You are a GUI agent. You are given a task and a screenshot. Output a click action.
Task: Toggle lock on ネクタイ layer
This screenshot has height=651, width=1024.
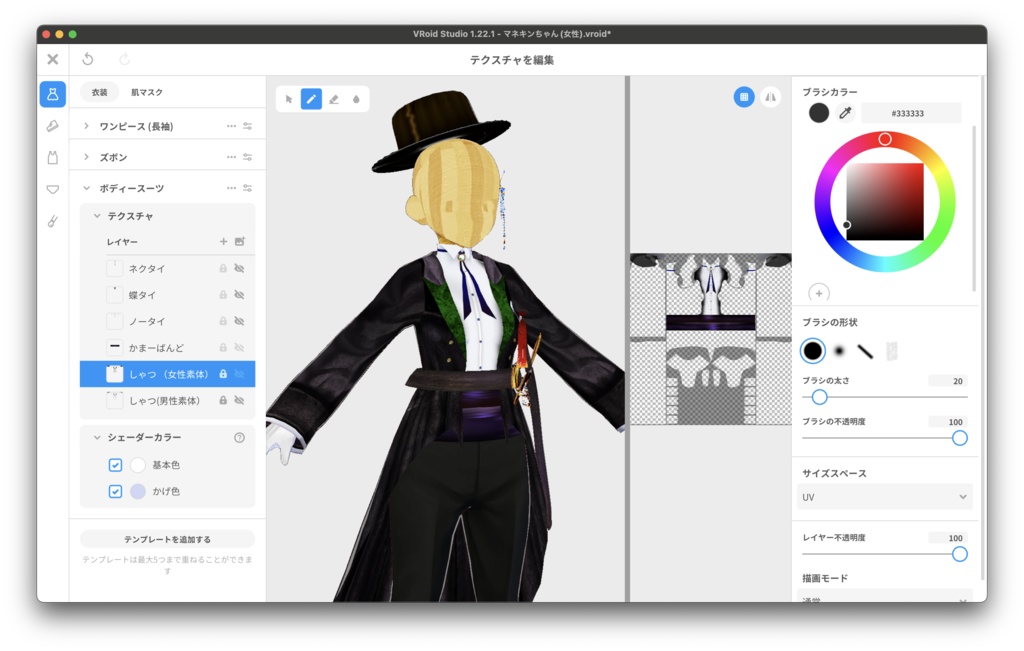(223, 268)
